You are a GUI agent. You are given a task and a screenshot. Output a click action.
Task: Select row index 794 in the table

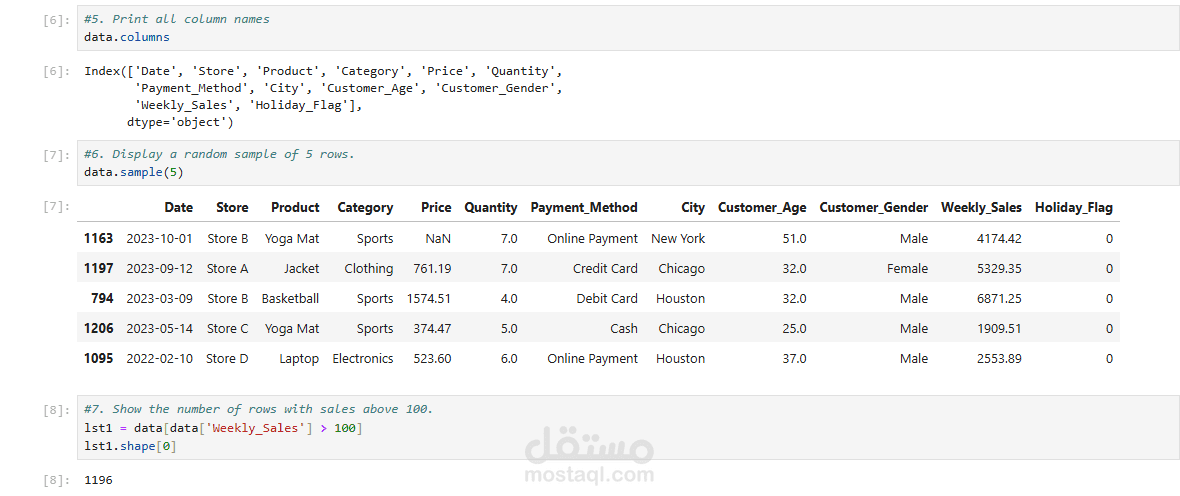pos(102,299)
